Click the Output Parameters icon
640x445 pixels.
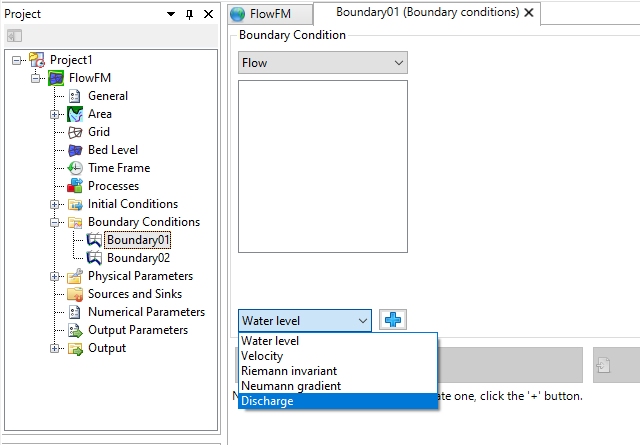point(75,330)
